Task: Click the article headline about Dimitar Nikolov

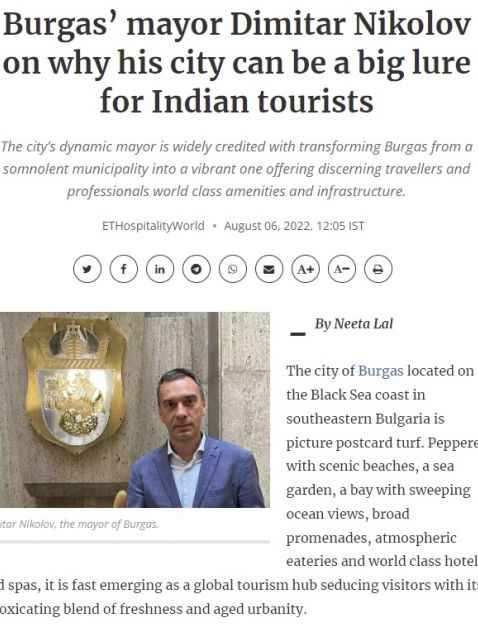Action: [237, 63]
